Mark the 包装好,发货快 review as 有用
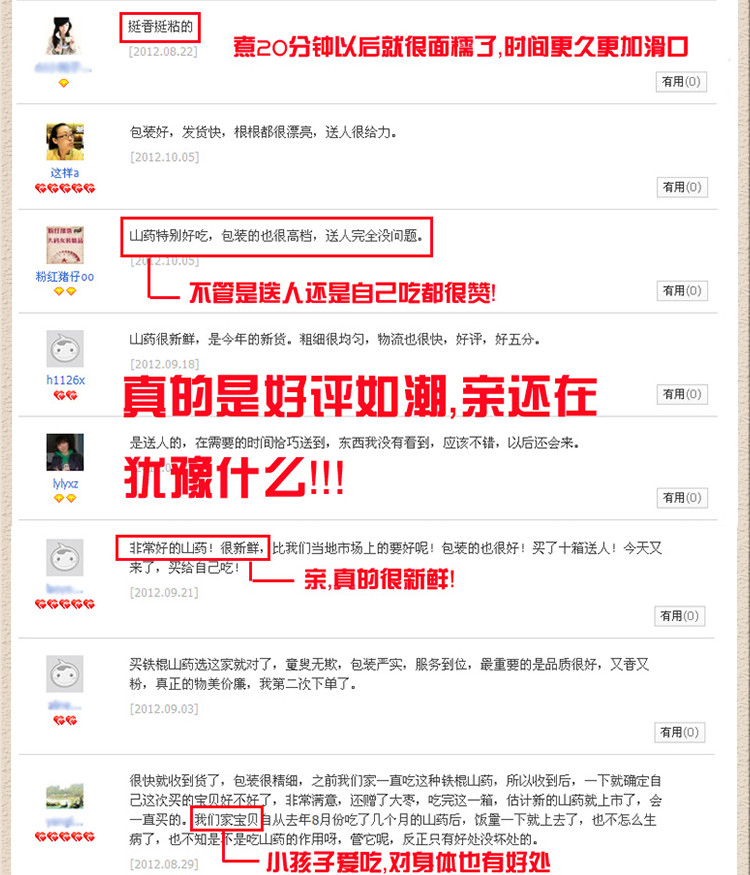Screen dimensions: 750x875 [x=682, y=187]
